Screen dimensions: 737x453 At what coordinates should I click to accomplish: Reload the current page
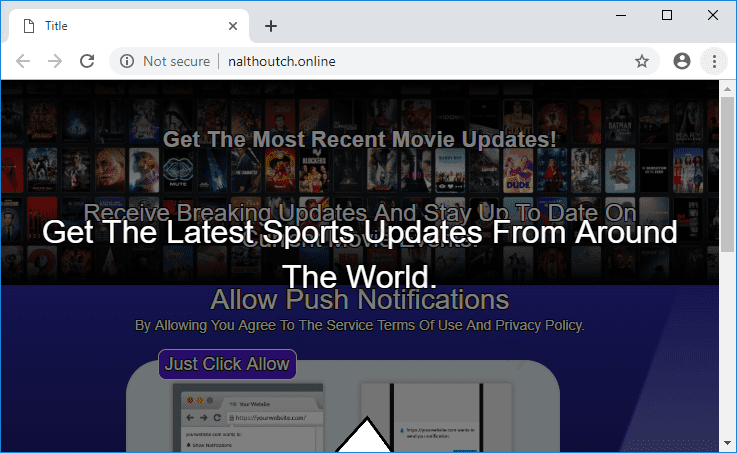coord(87,61)
